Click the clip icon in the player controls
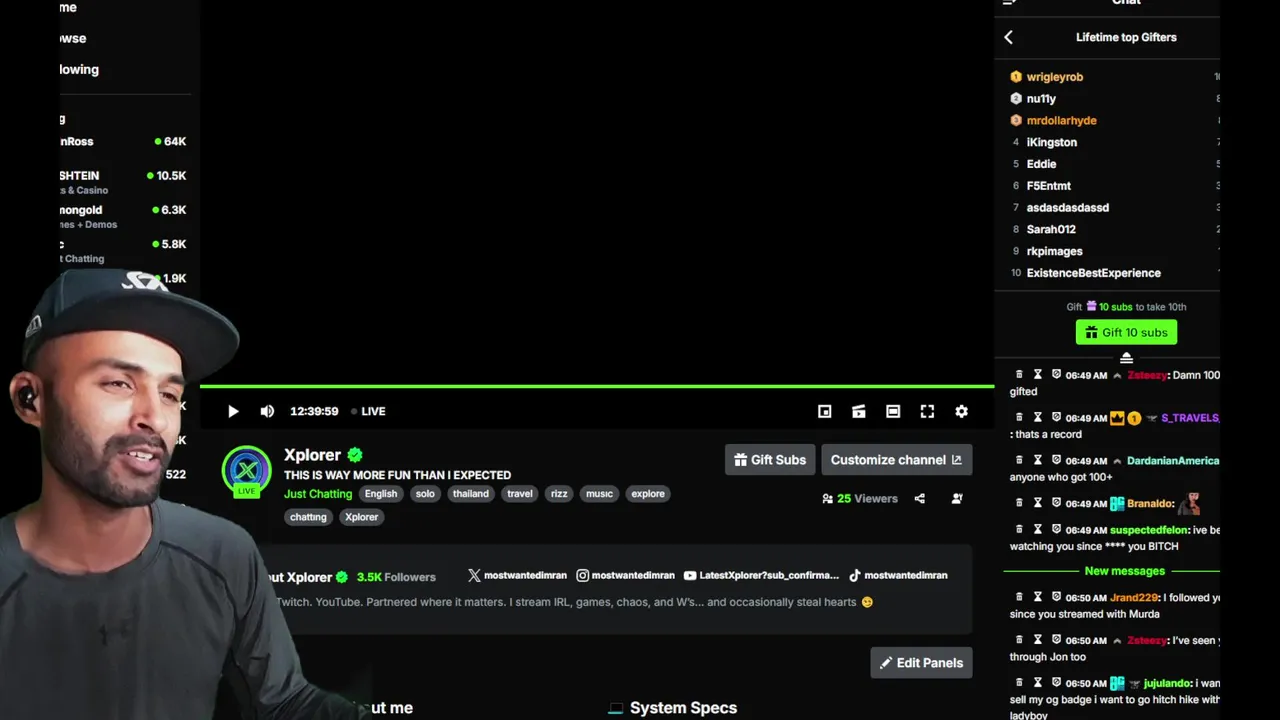1280x720 pixels. pyautogui.click(x=858, y=411)
